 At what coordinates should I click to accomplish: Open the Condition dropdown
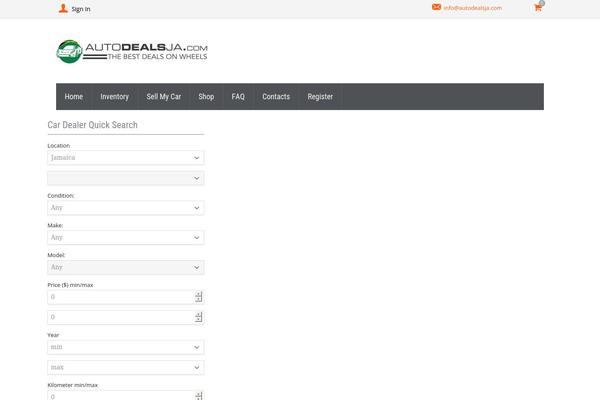(126, 208)
